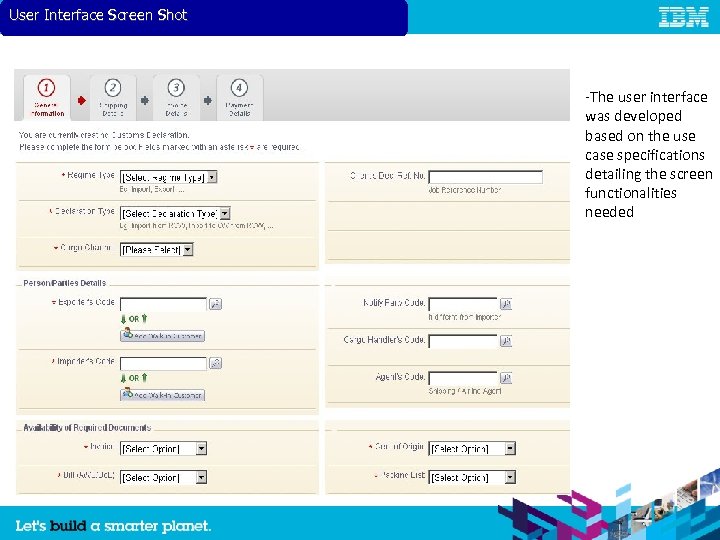Click Add Walk-in Customer under Importer's Code
Screen dimensions: 720x540
(x=163, y=394)
